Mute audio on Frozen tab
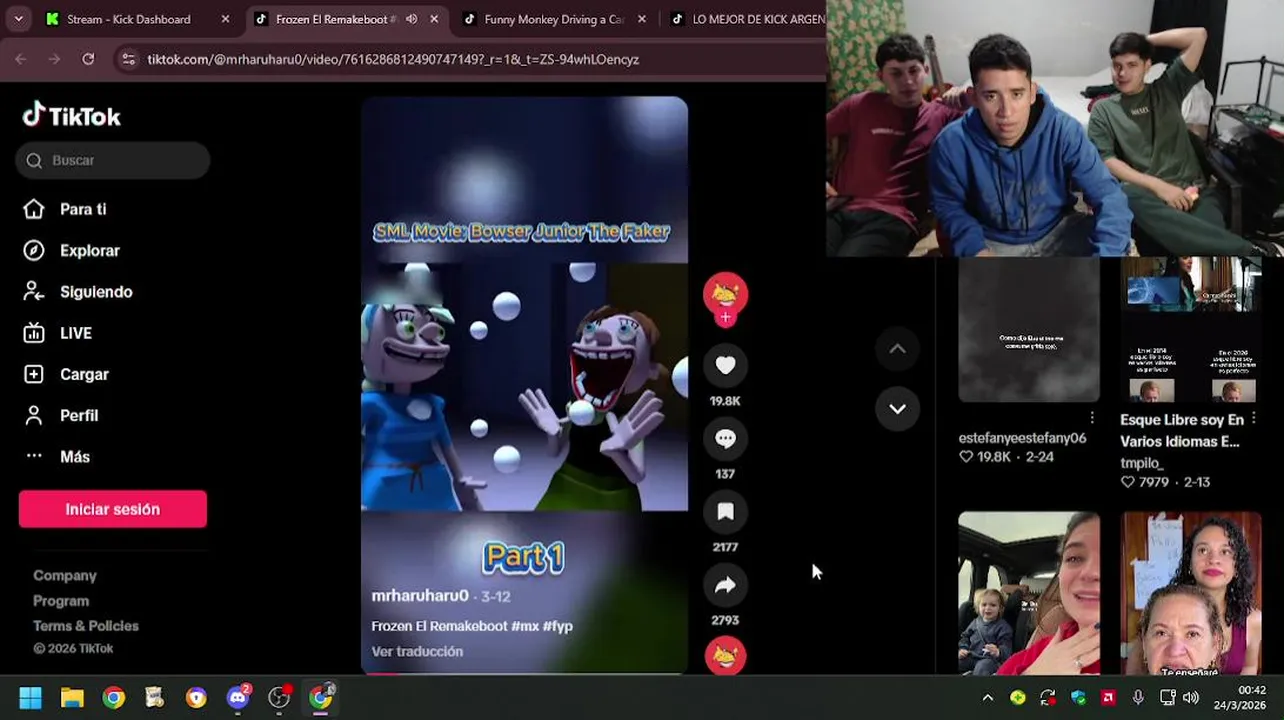 click(411, 19)
